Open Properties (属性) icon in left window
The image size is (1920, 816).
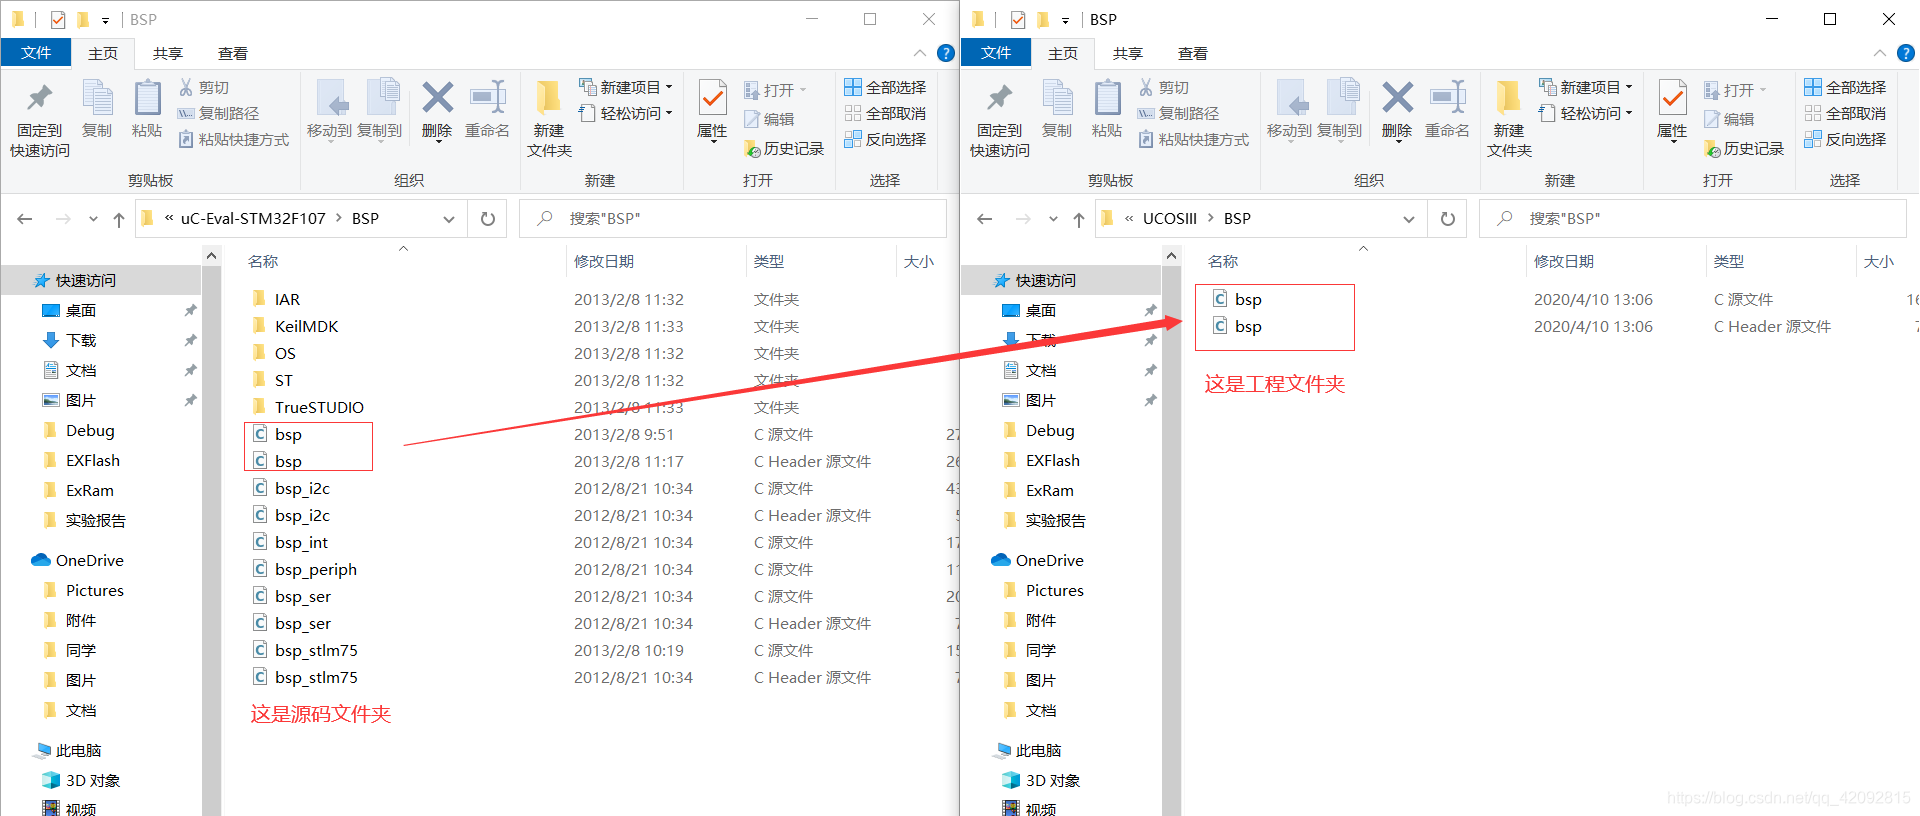(712, 98)
